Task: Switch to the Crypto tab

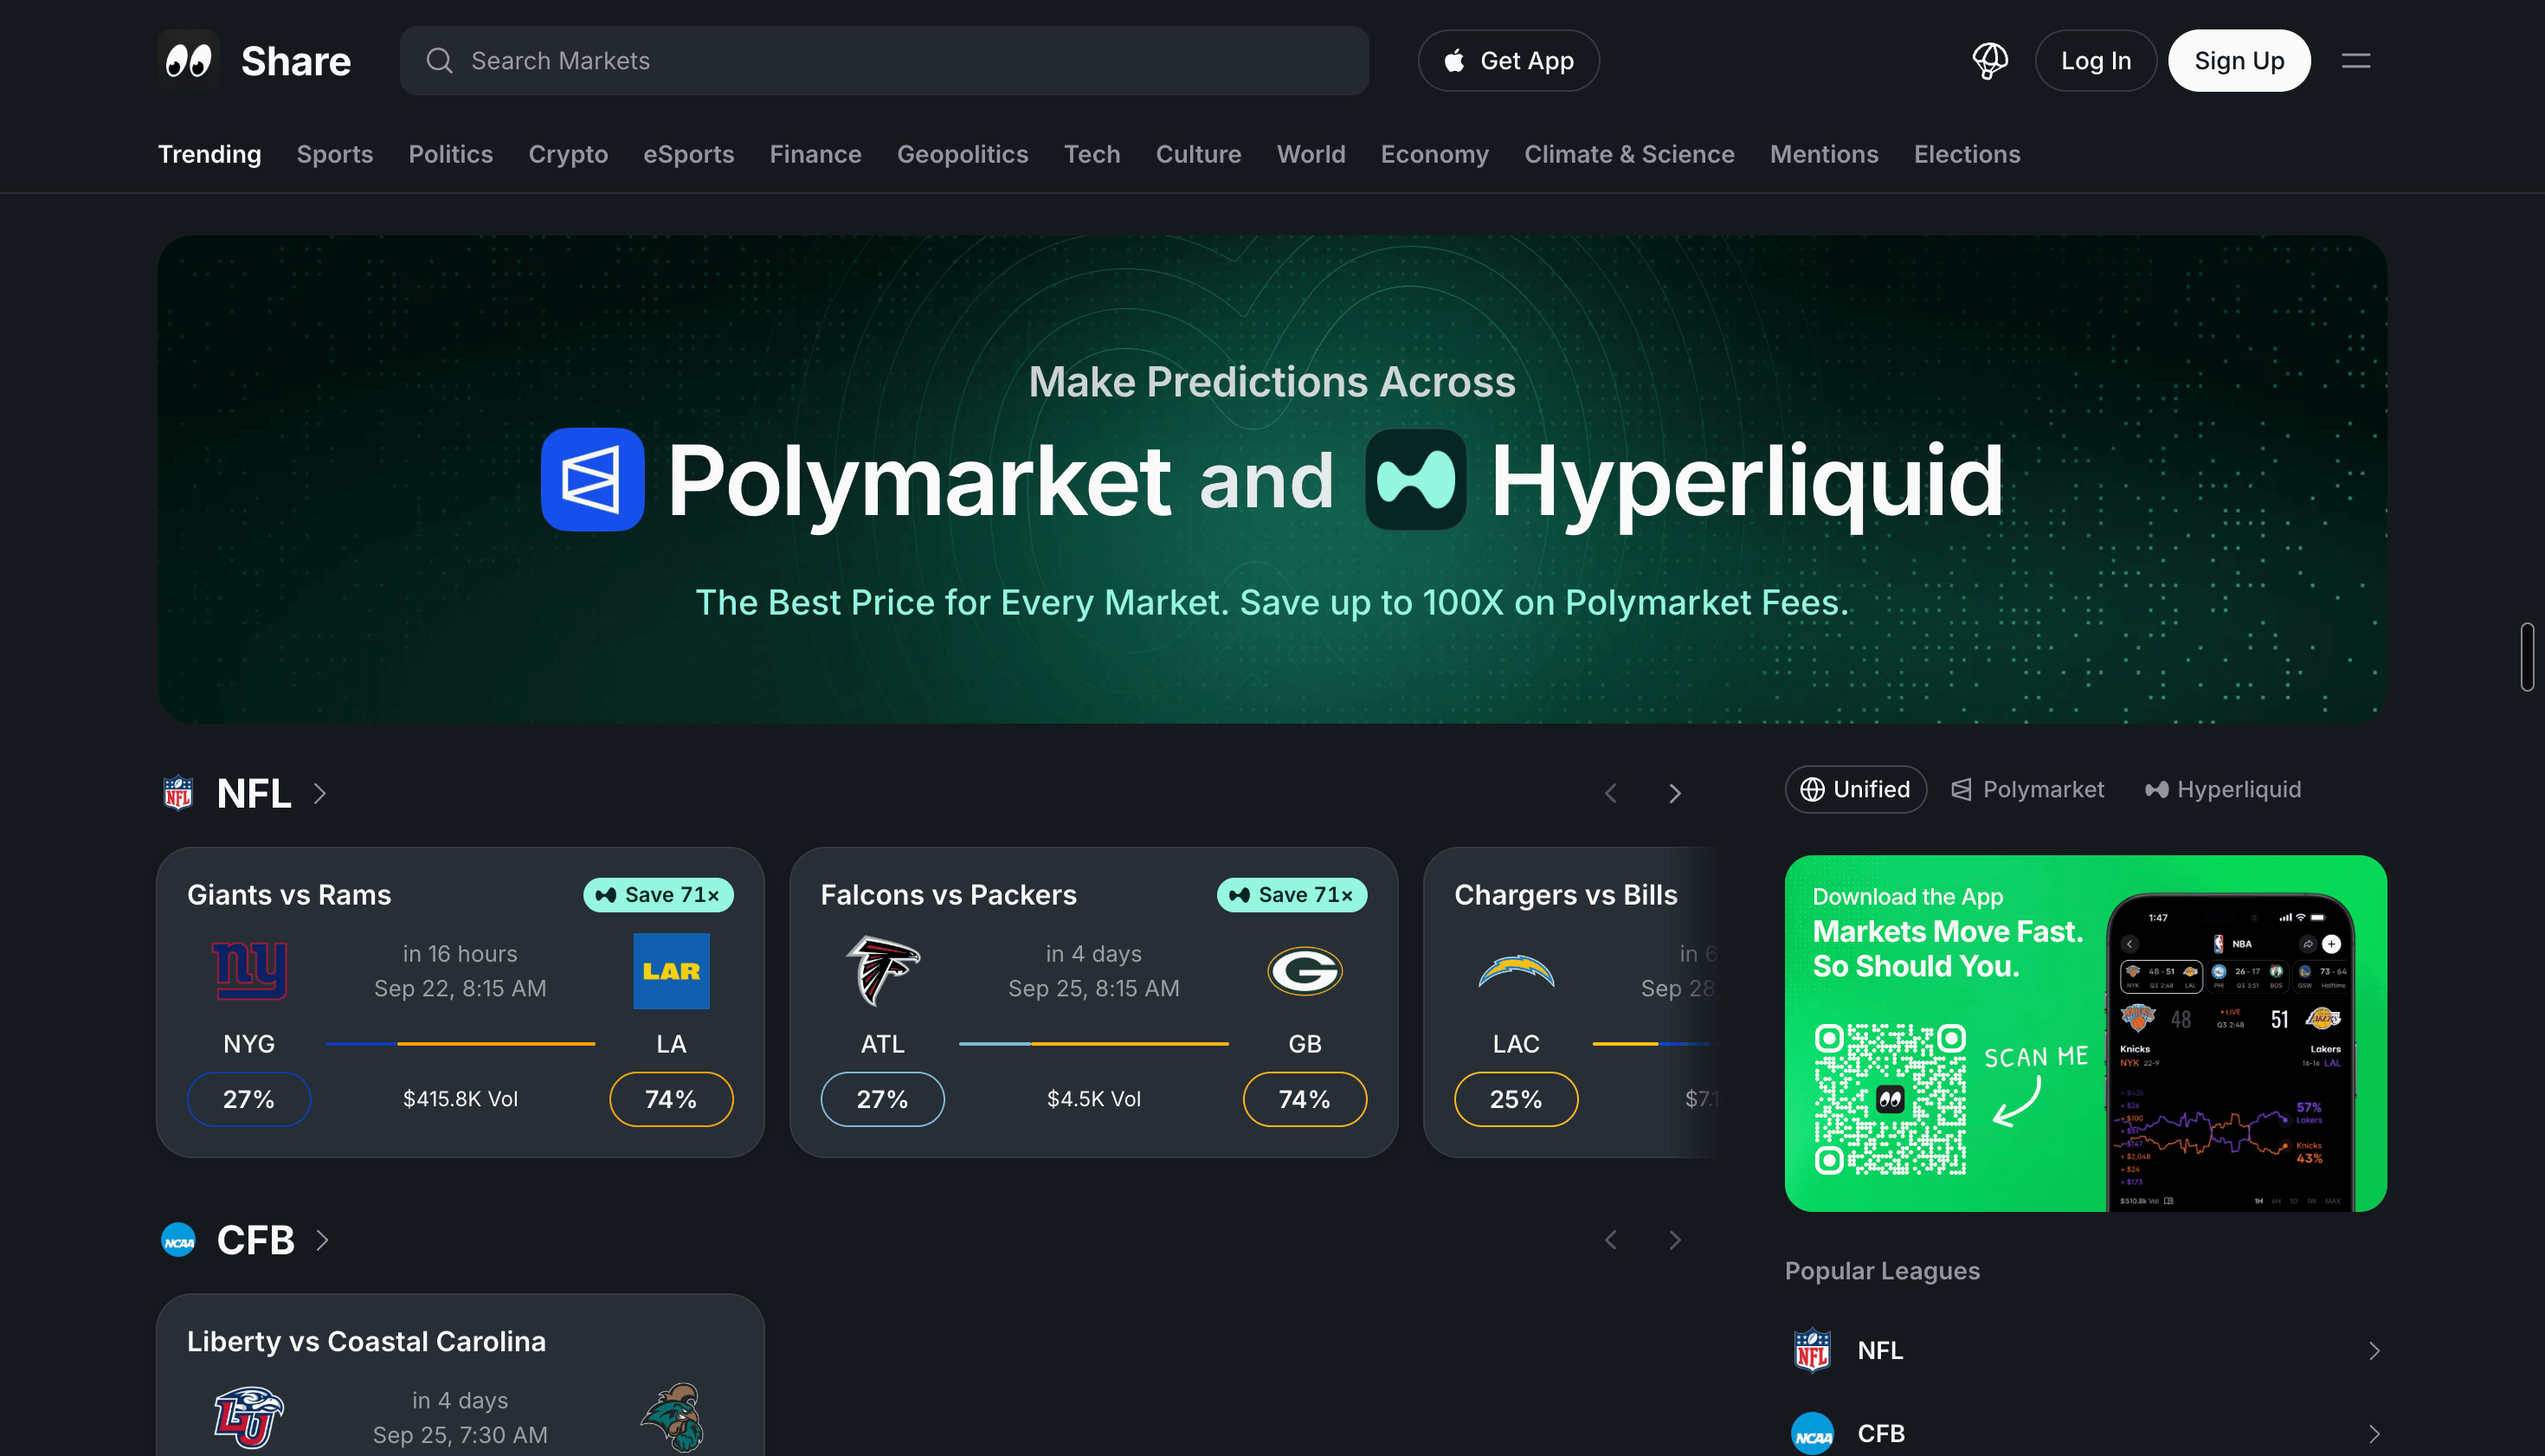Action: pyautogui.click(x=567, y=154)
